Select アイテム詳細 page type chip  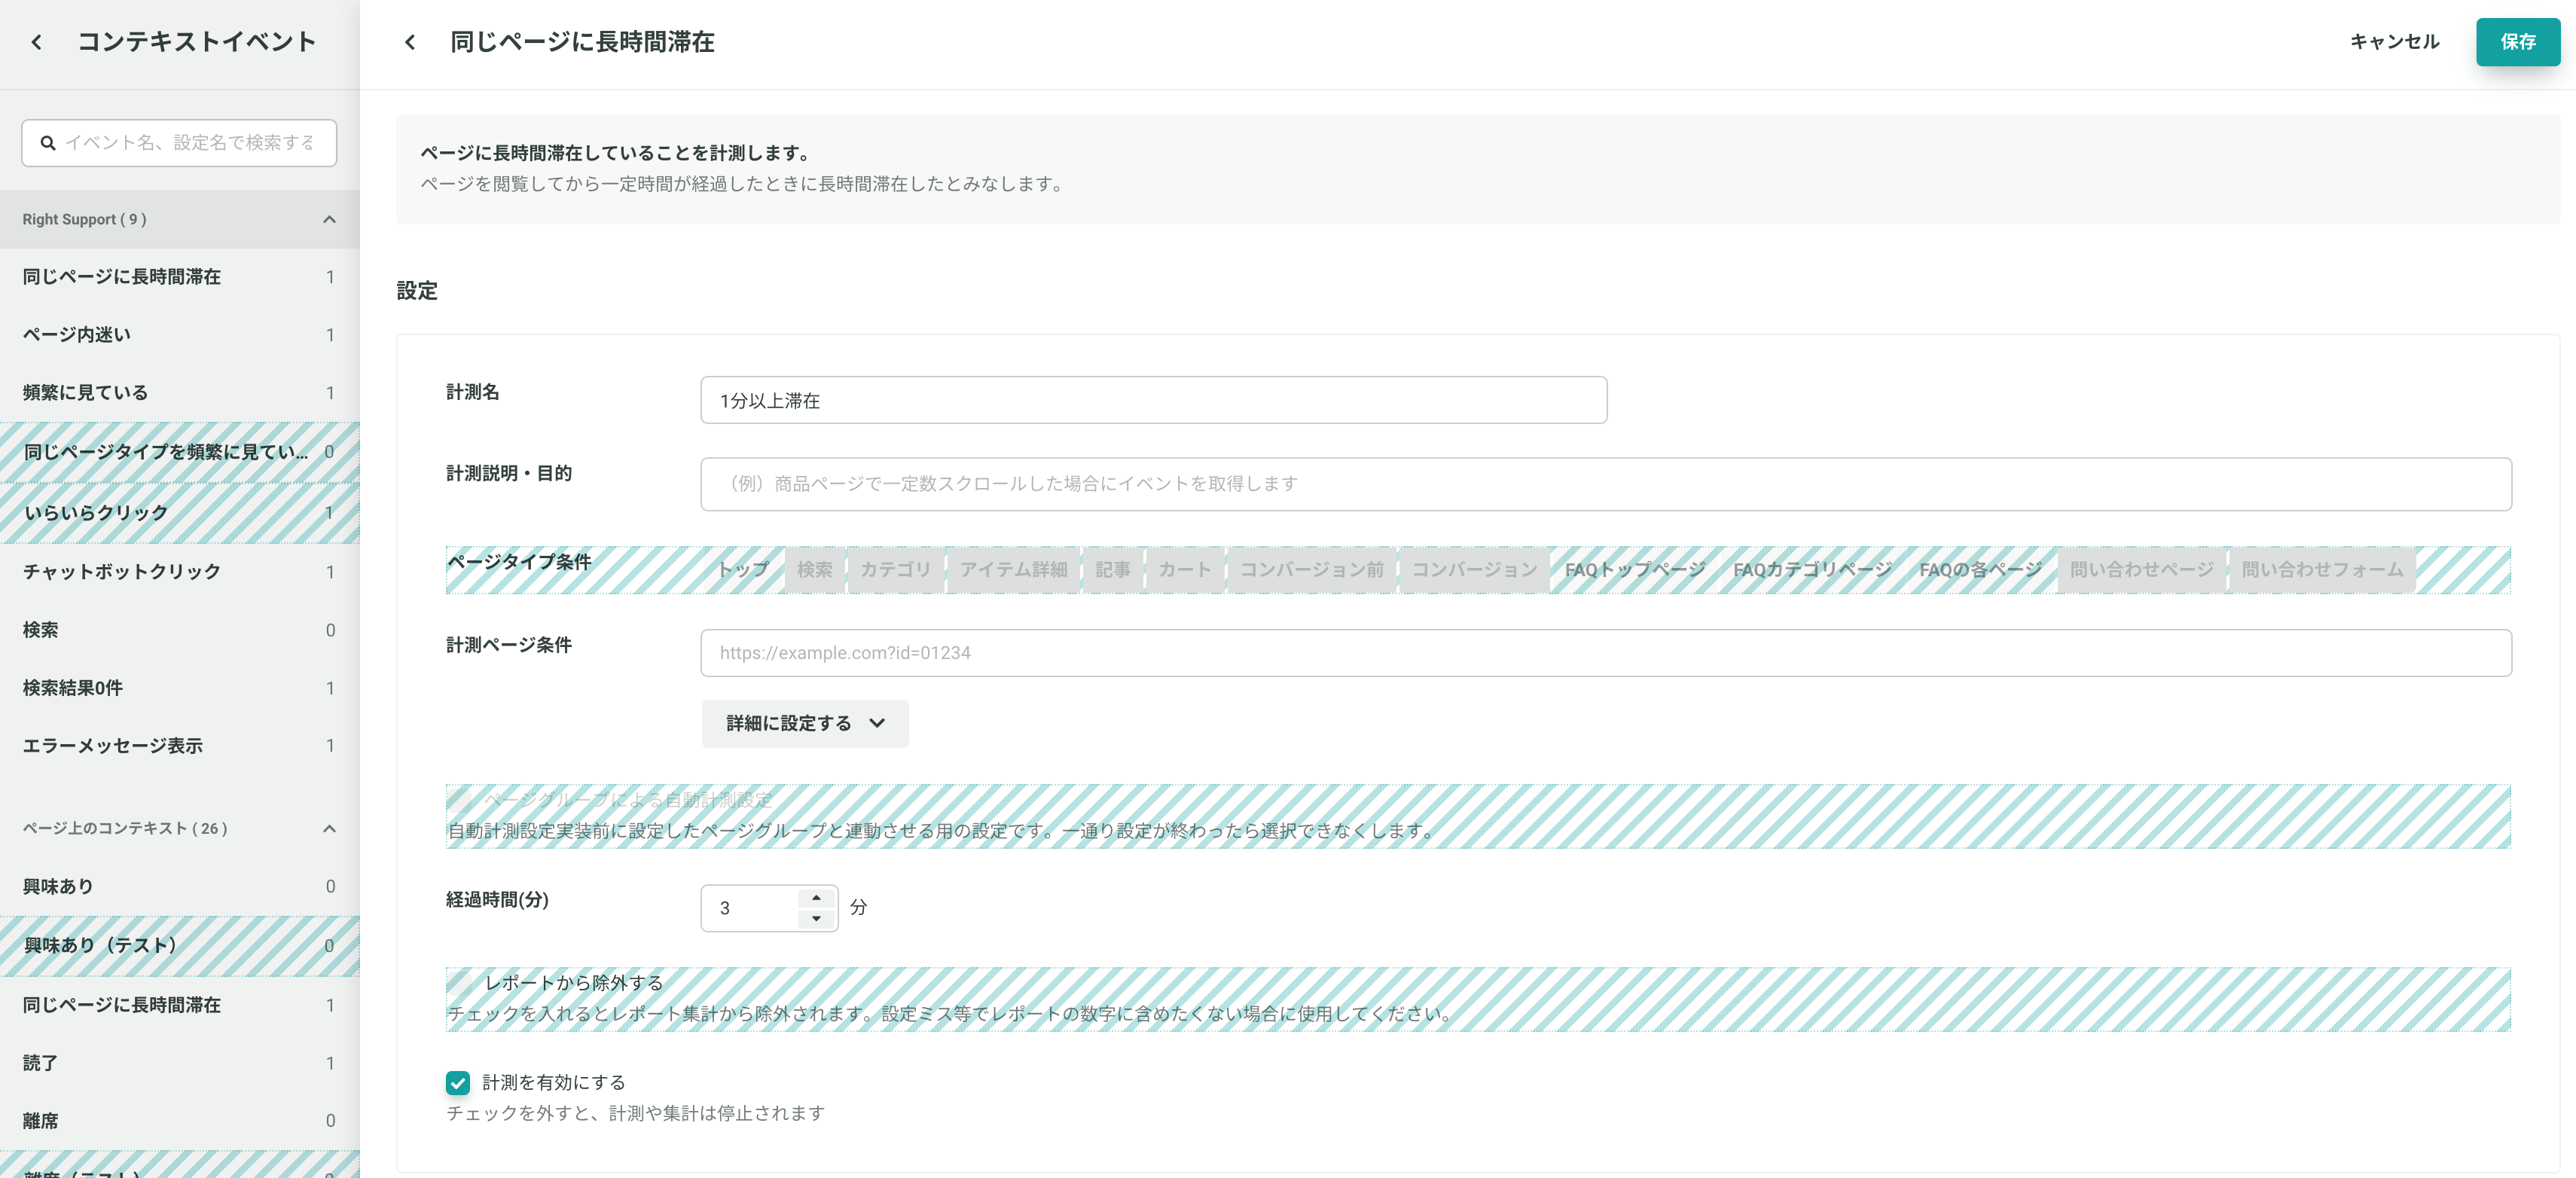point(1013,569)
